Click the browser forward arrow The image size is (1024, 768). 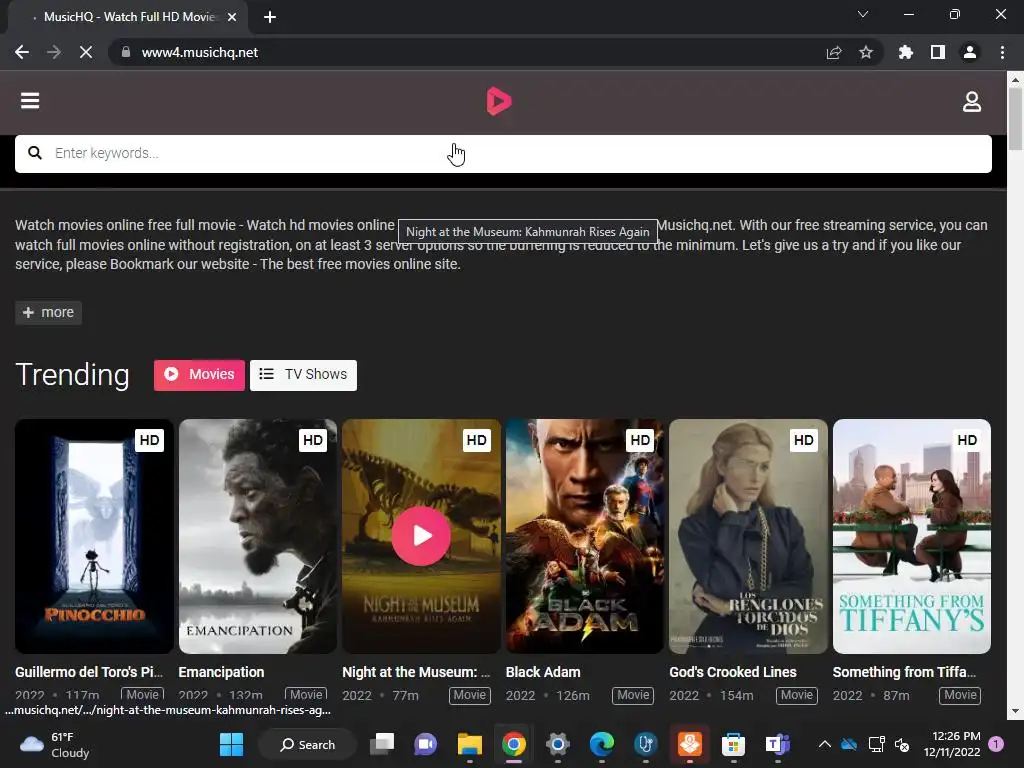54,52
